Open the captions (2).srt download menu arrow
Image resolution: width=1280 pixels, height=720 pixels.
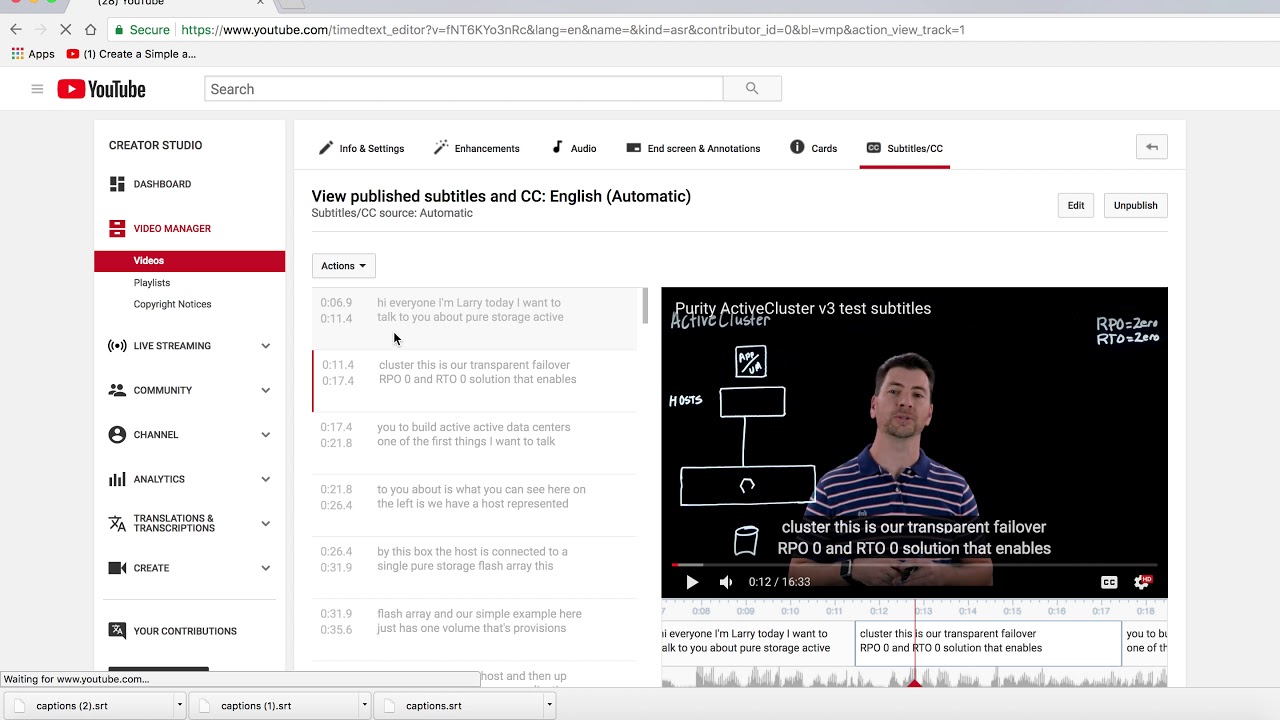point(180,705)
